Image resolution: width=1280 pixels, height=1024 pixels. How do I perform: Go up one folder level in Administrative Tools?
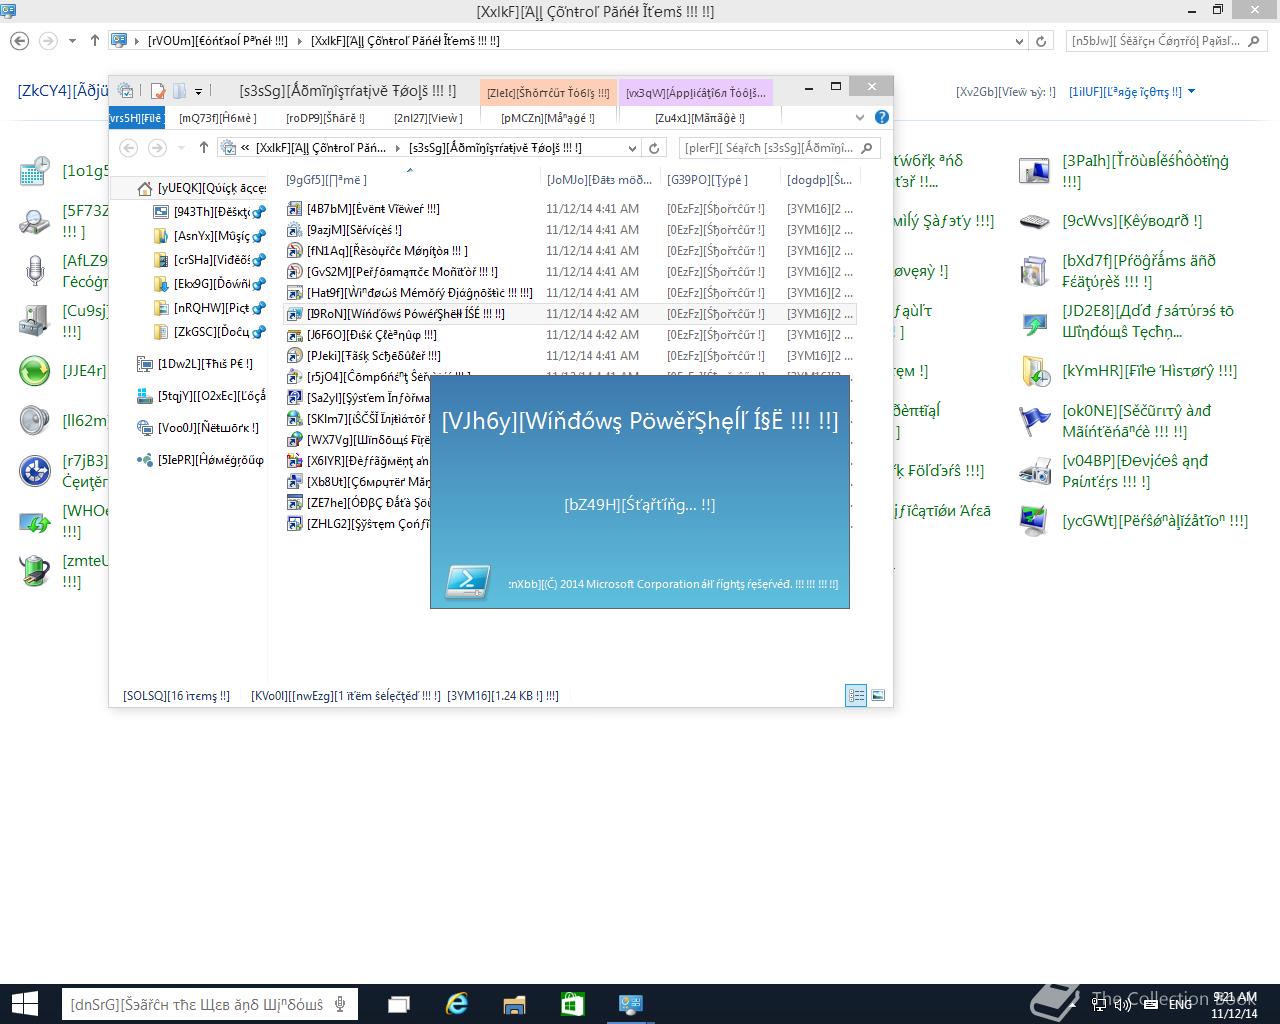coord(204,147)
